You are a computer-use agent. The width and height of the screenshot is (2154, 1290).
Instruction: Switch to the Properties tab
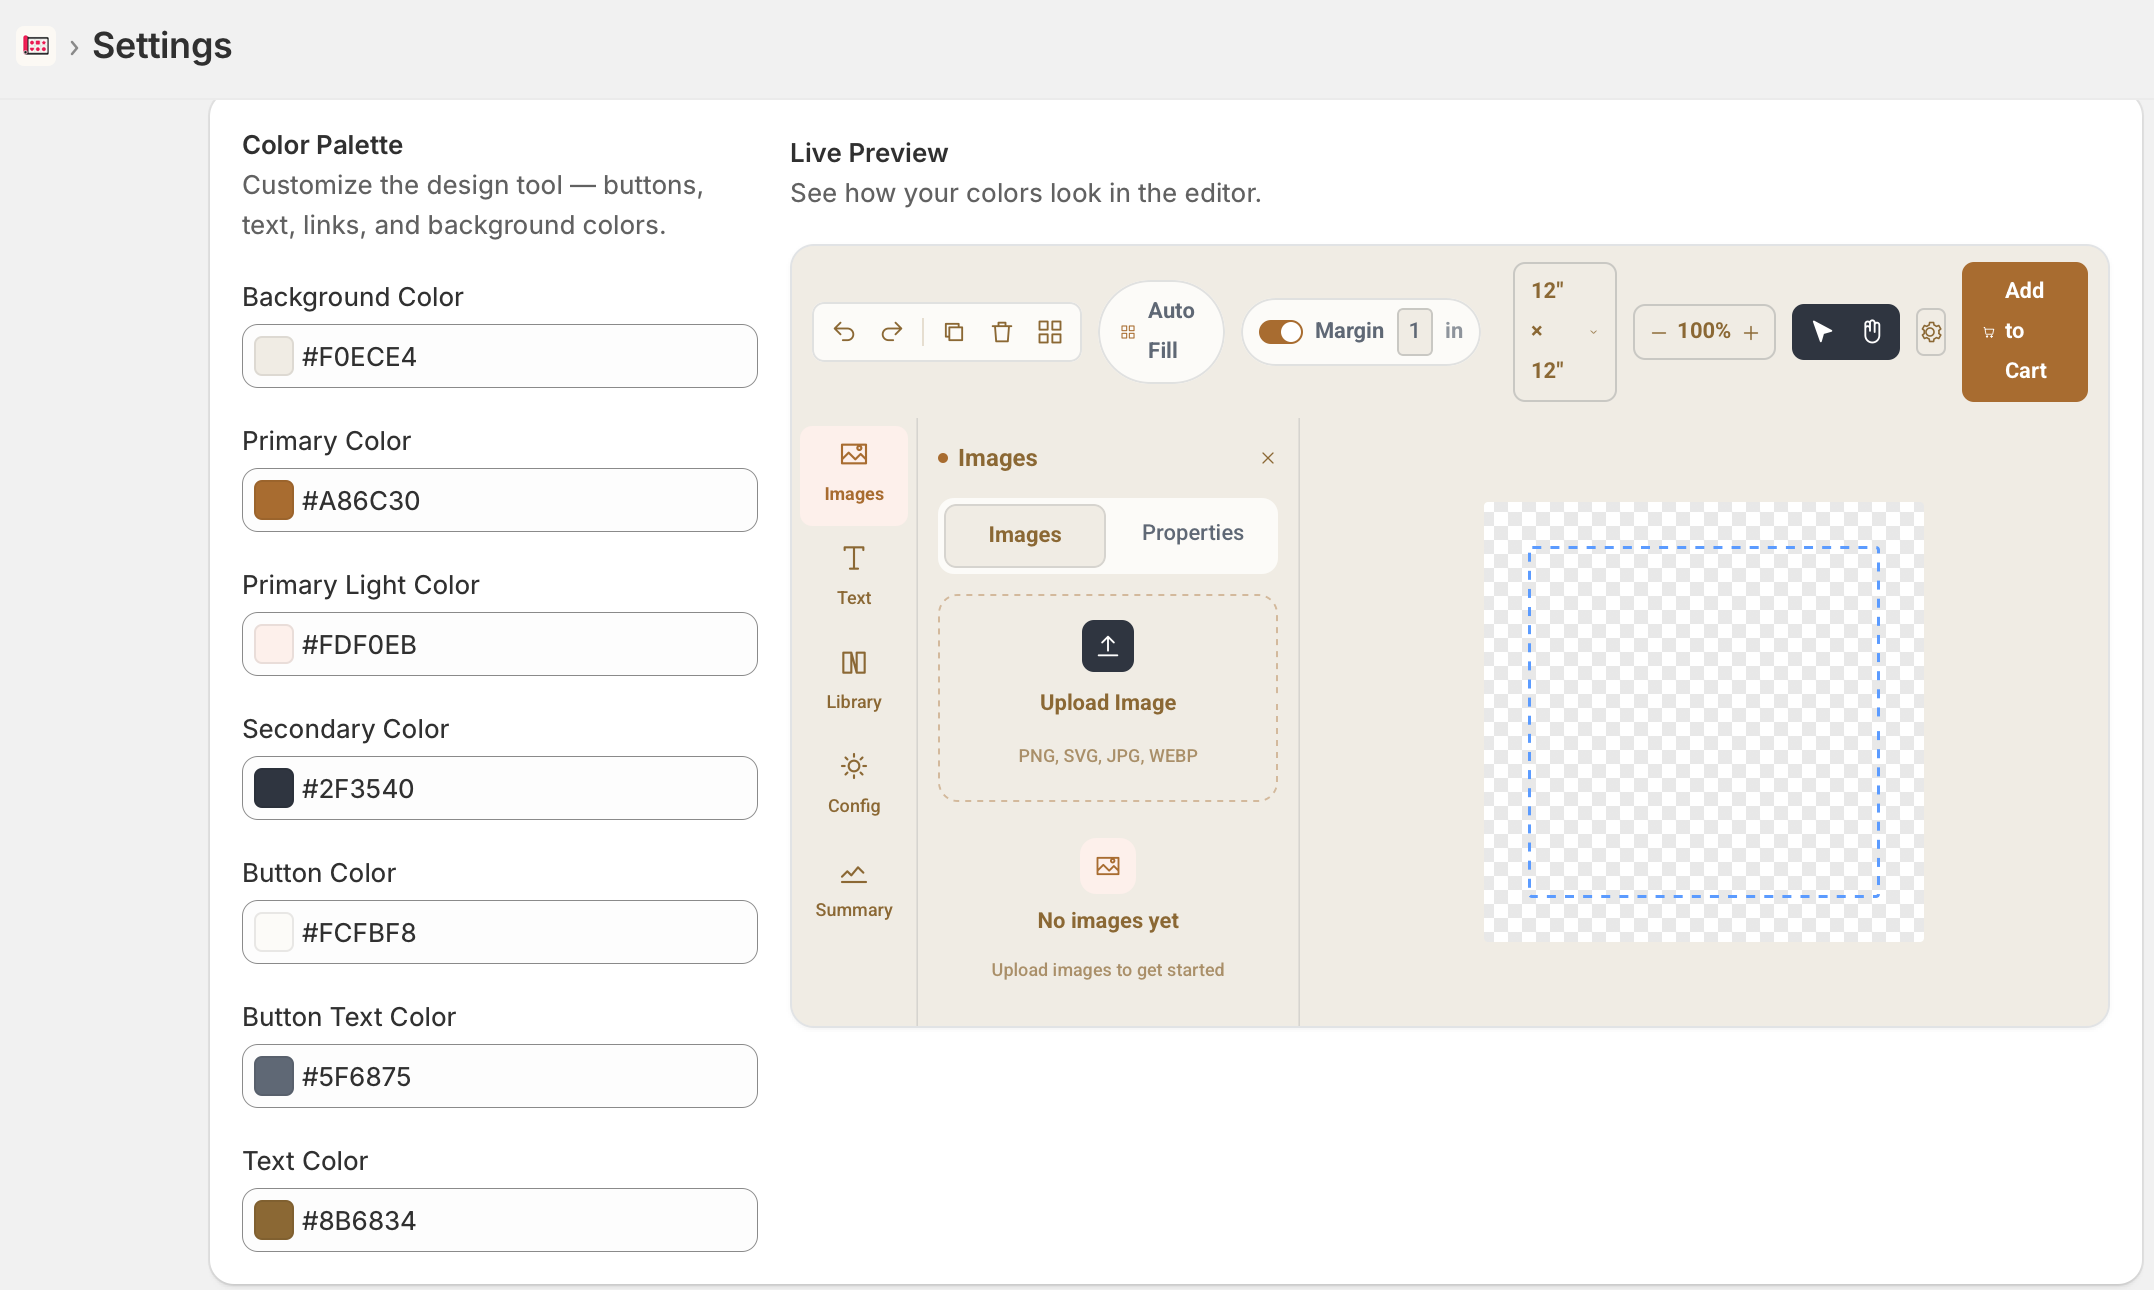pyautogui.click(x=1193, y=533)
